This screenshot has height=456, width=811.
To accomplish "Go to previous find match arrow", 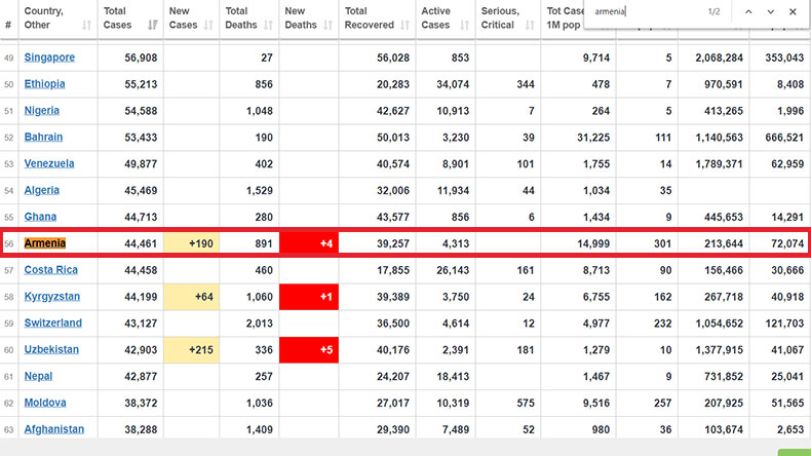I will click(748, 11).
